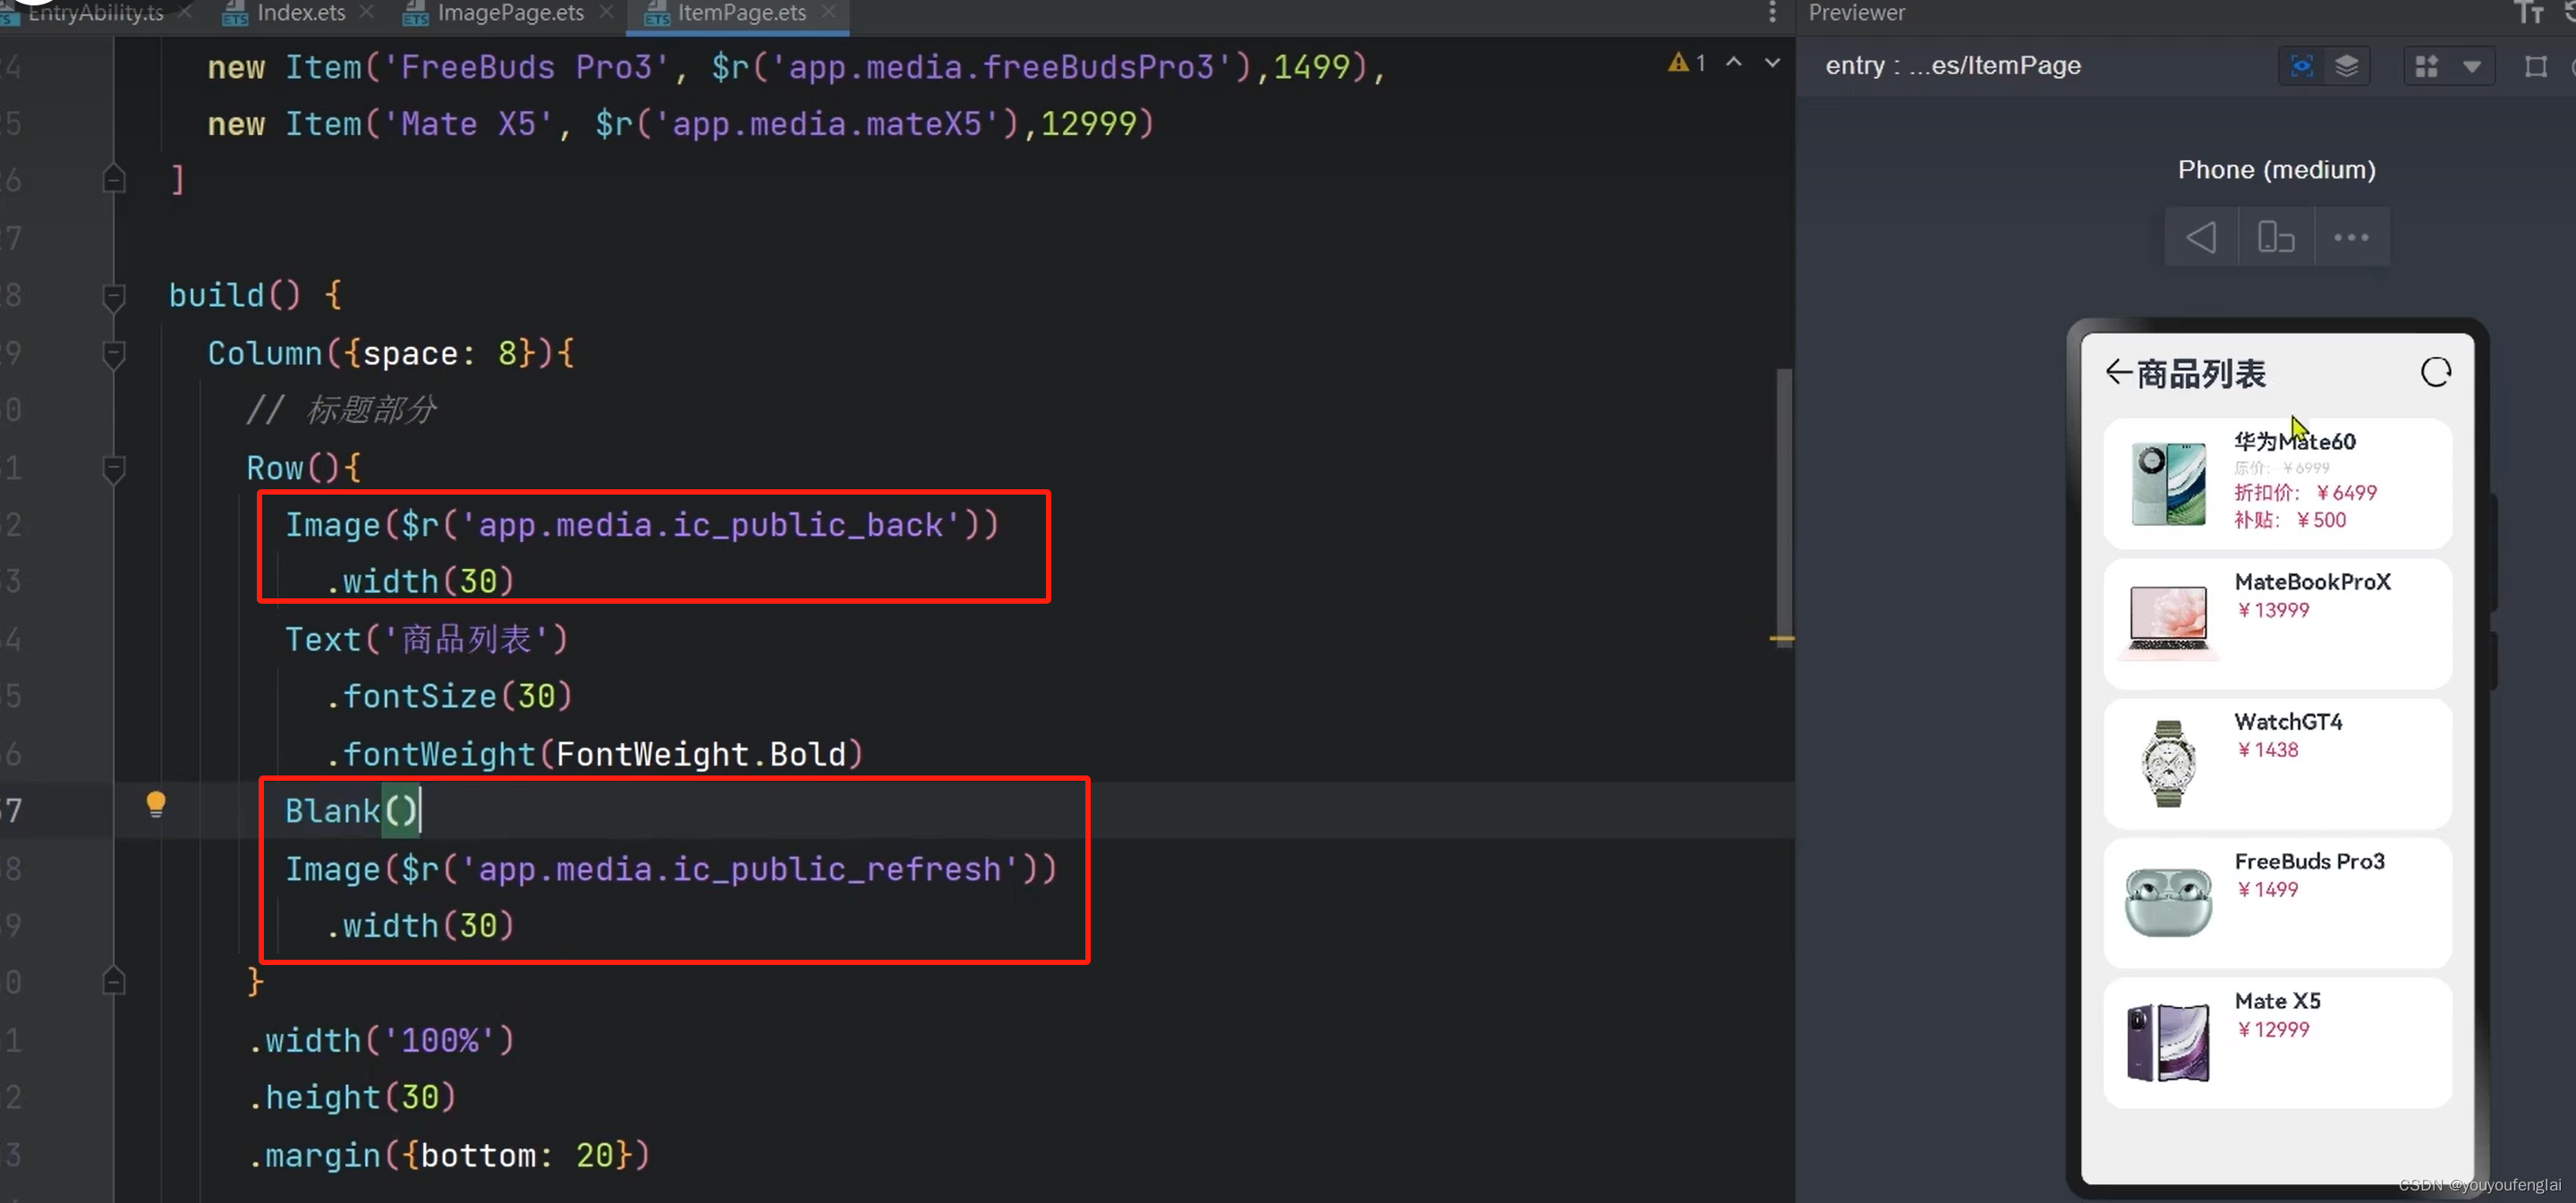Tap the refresh icon in phone preview
The width and height of the screenshot is (2576, 1203).
coord(2435,372)
